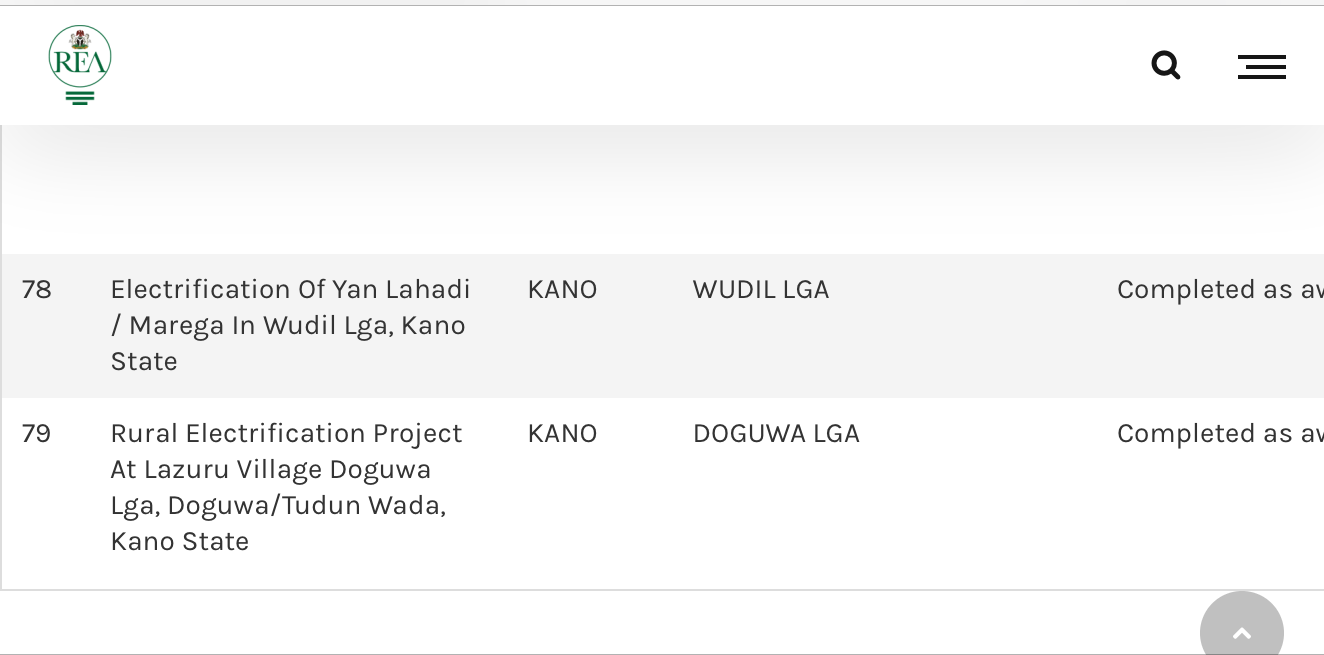The width and height of the screenshot is (1324, 655).
Task: Click row 78 Completed status text
Action: (x=1220, y=290)
